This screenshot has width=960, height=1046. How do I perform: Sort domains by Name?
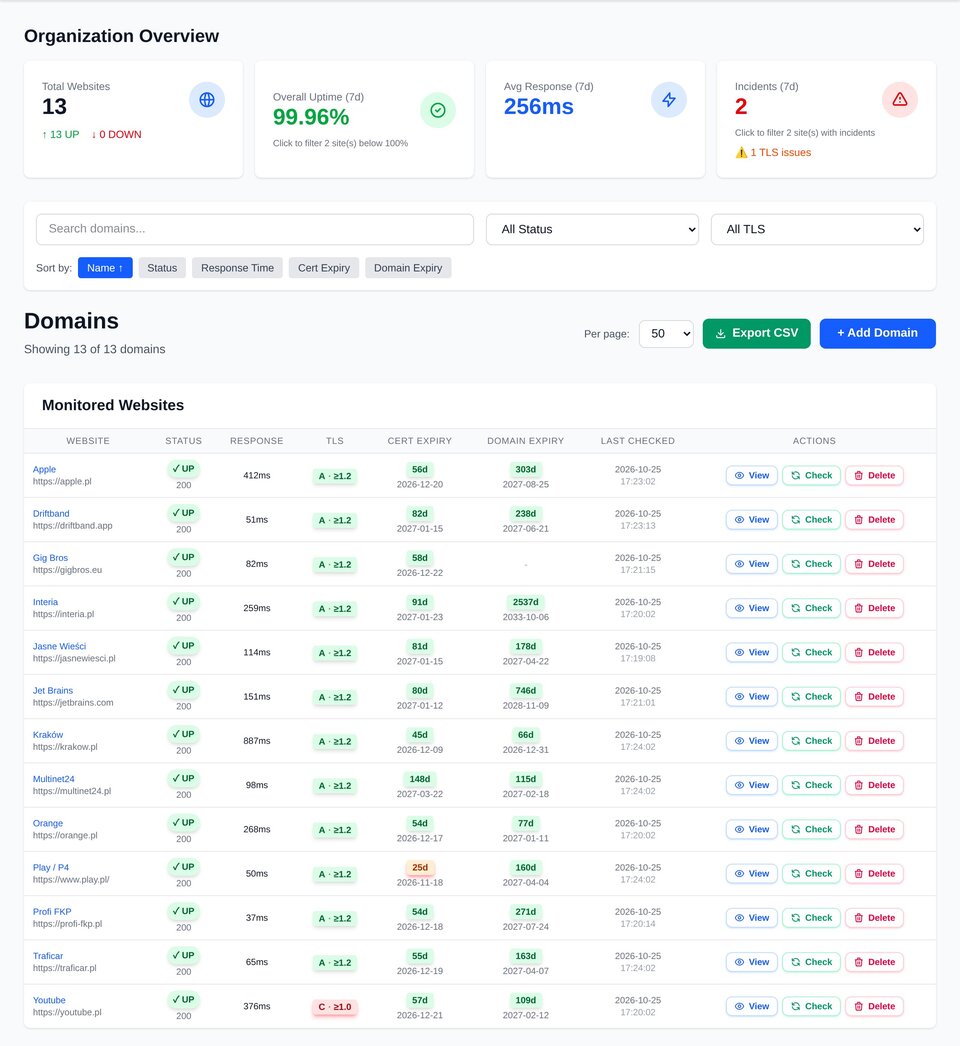tap(105, 268)
